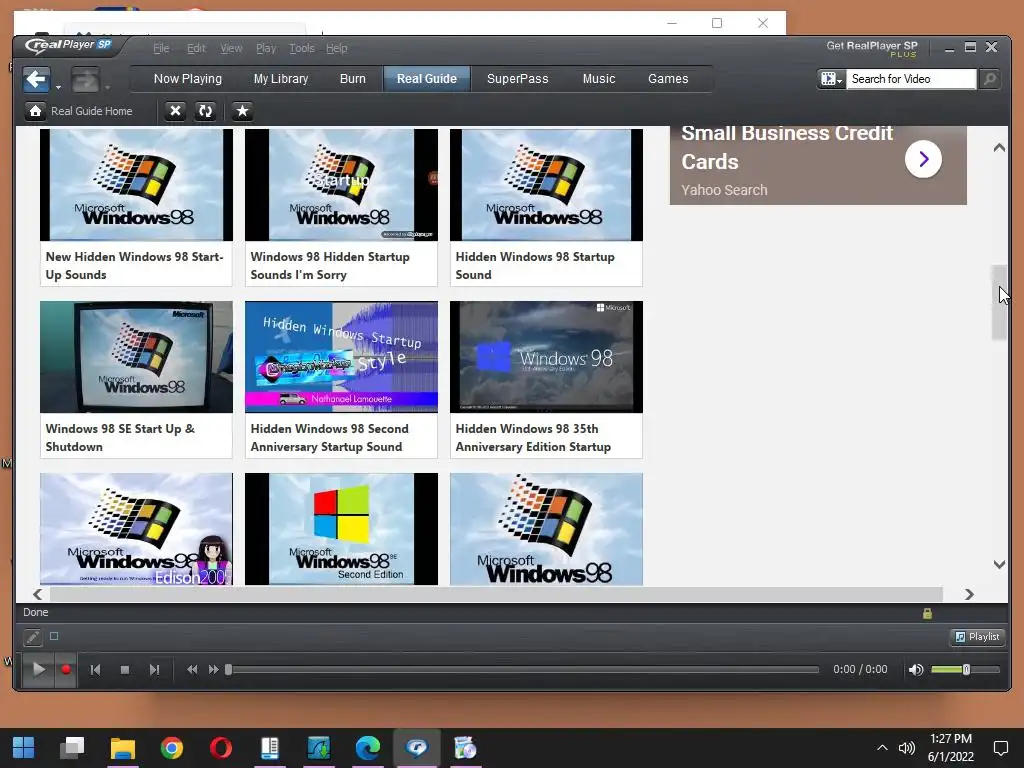The image size is (1024, 768).
Task: Show hidden system tray icons chevron
Action: [x=882, y=748]
